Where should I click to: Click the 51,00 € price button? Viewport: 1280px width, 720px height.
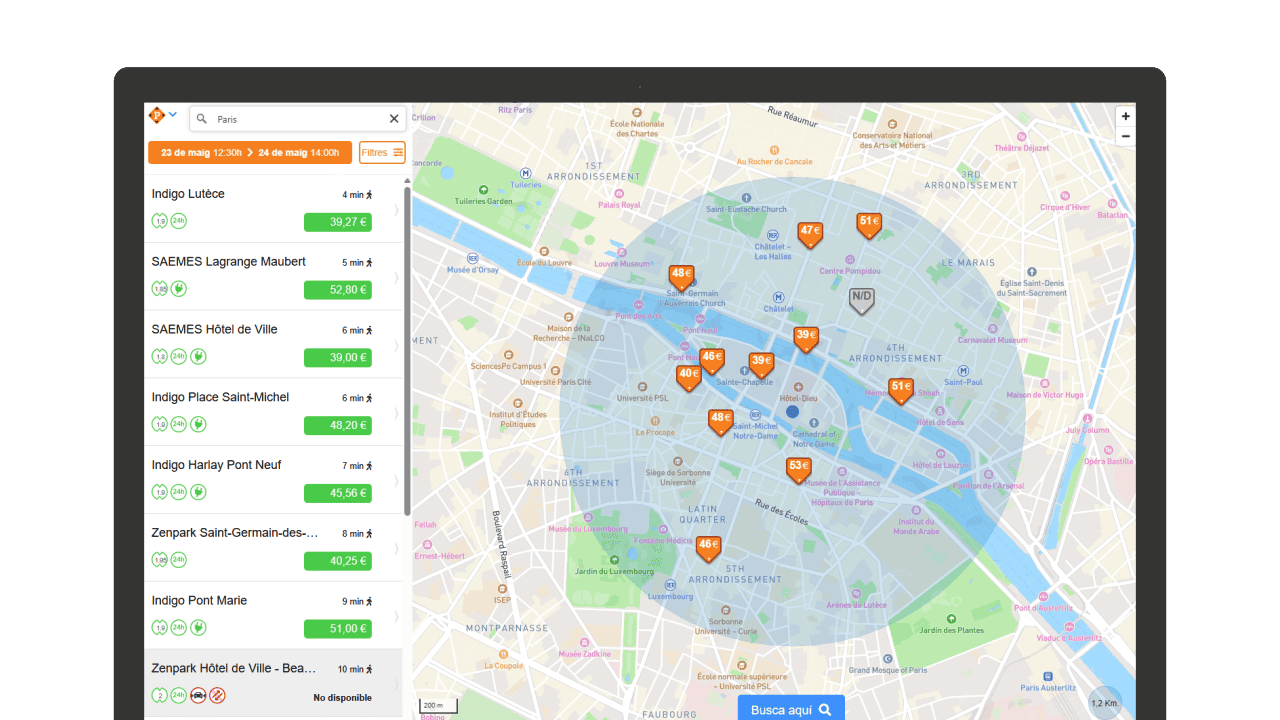point(338,629)
